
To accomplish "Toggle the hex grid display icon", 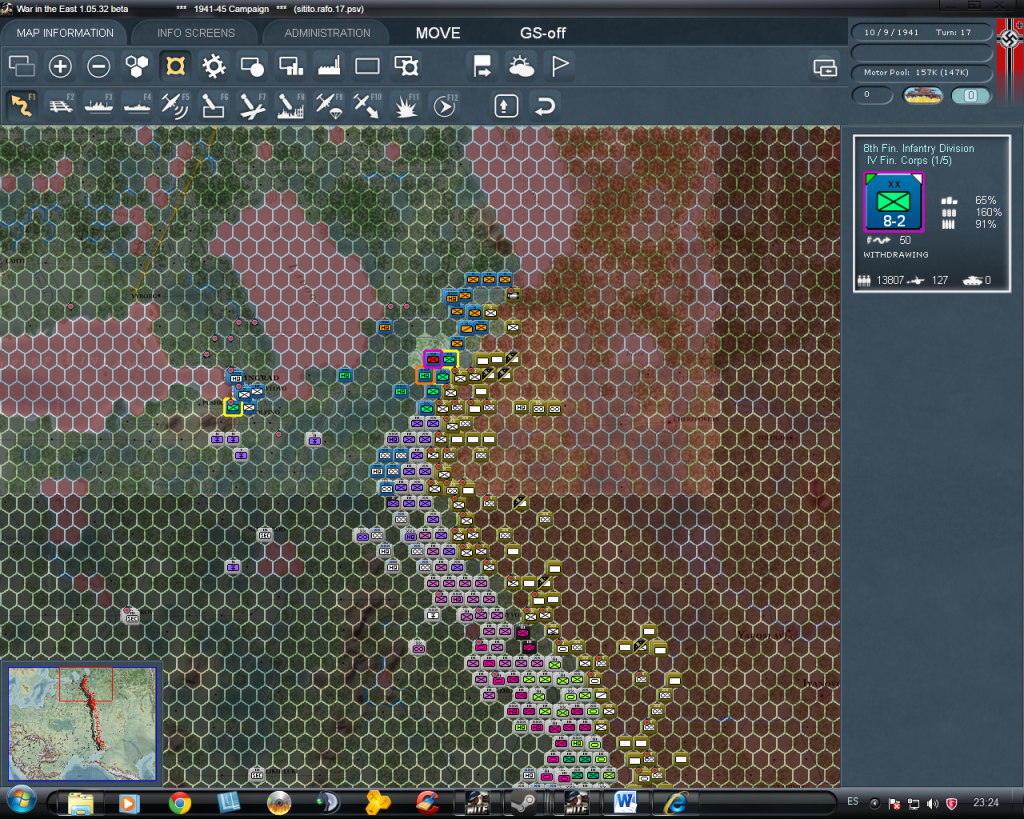I will (137, 66).
